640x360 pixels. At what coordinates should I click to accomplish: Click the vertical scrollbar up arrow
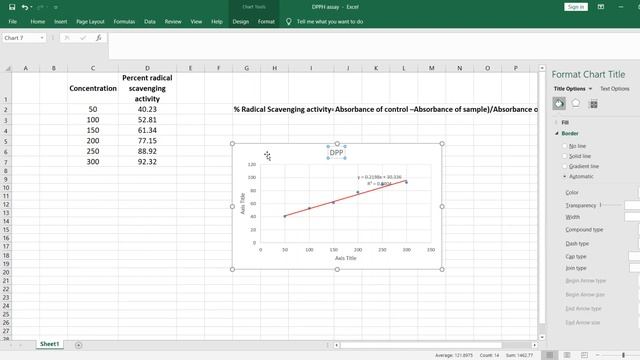coord(542,68)
